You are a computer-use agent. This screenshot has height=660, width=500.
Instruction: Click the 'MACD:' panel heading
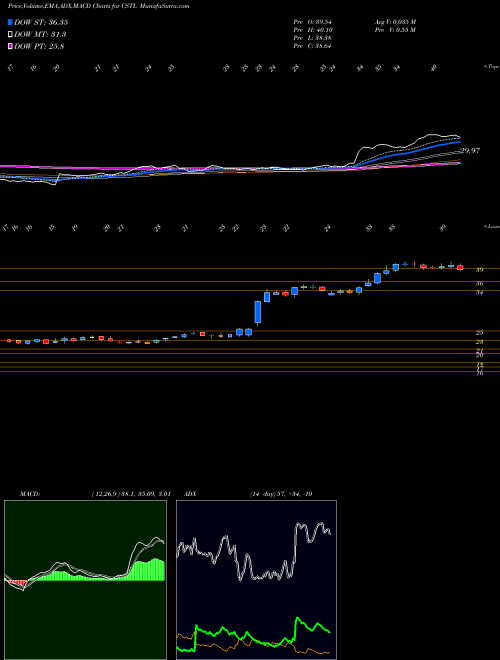click(30, 494)
